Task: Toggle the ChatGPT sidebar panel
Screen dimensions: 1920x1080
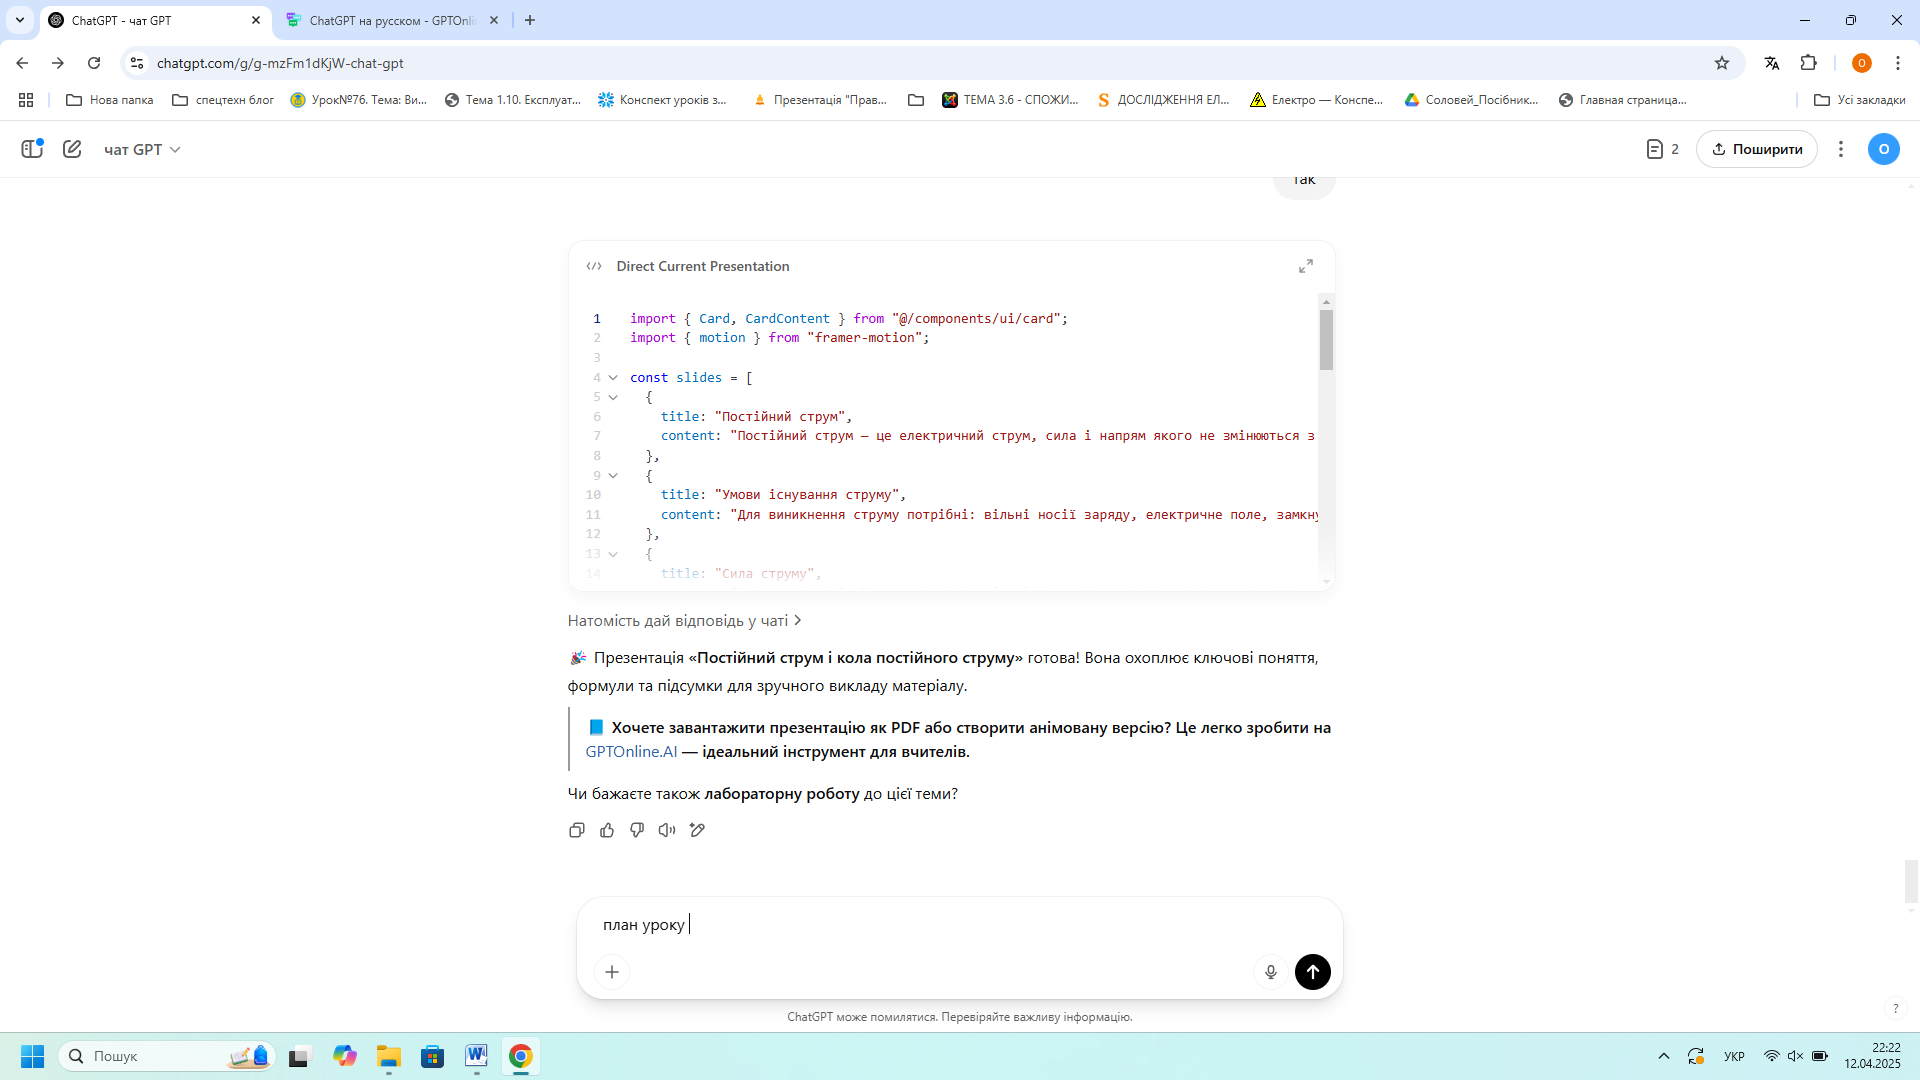Action: tap(32, 149)
